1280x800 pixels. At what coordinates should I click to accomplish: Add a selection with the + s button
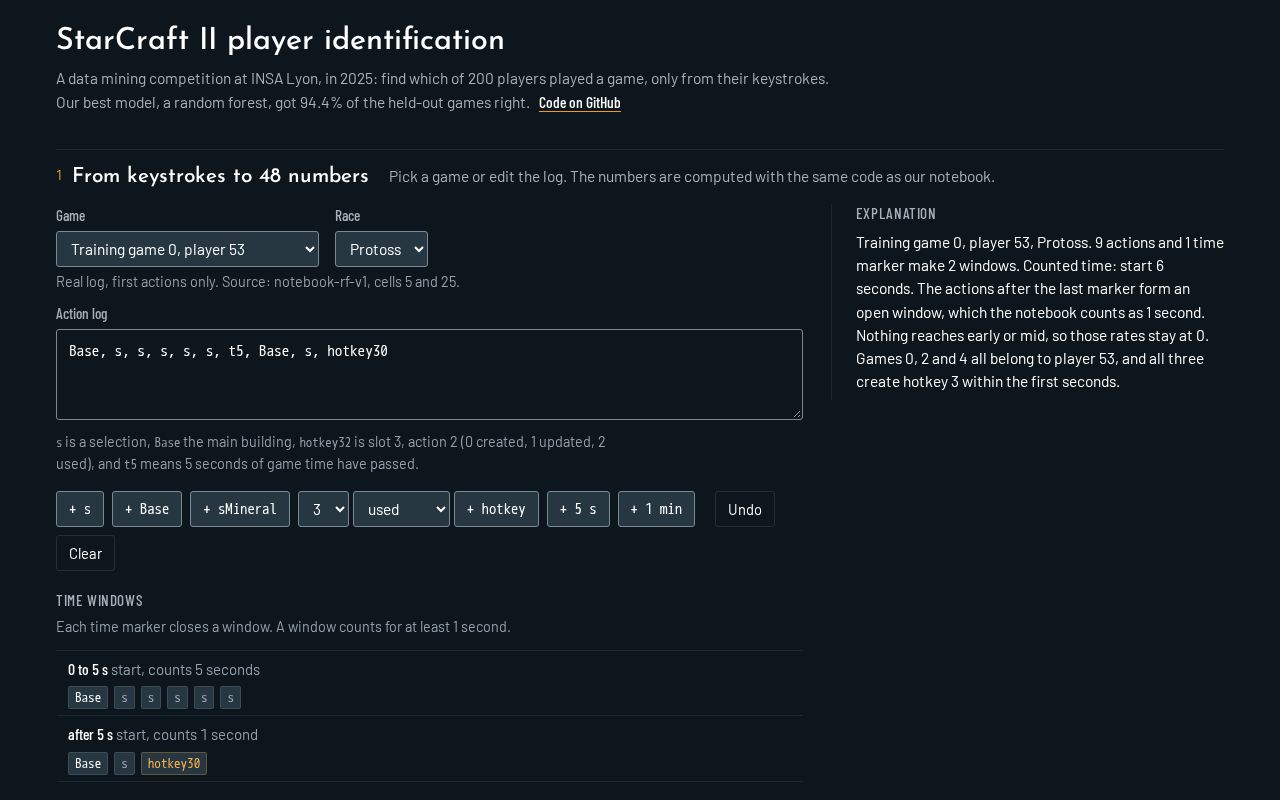point(80,509)
